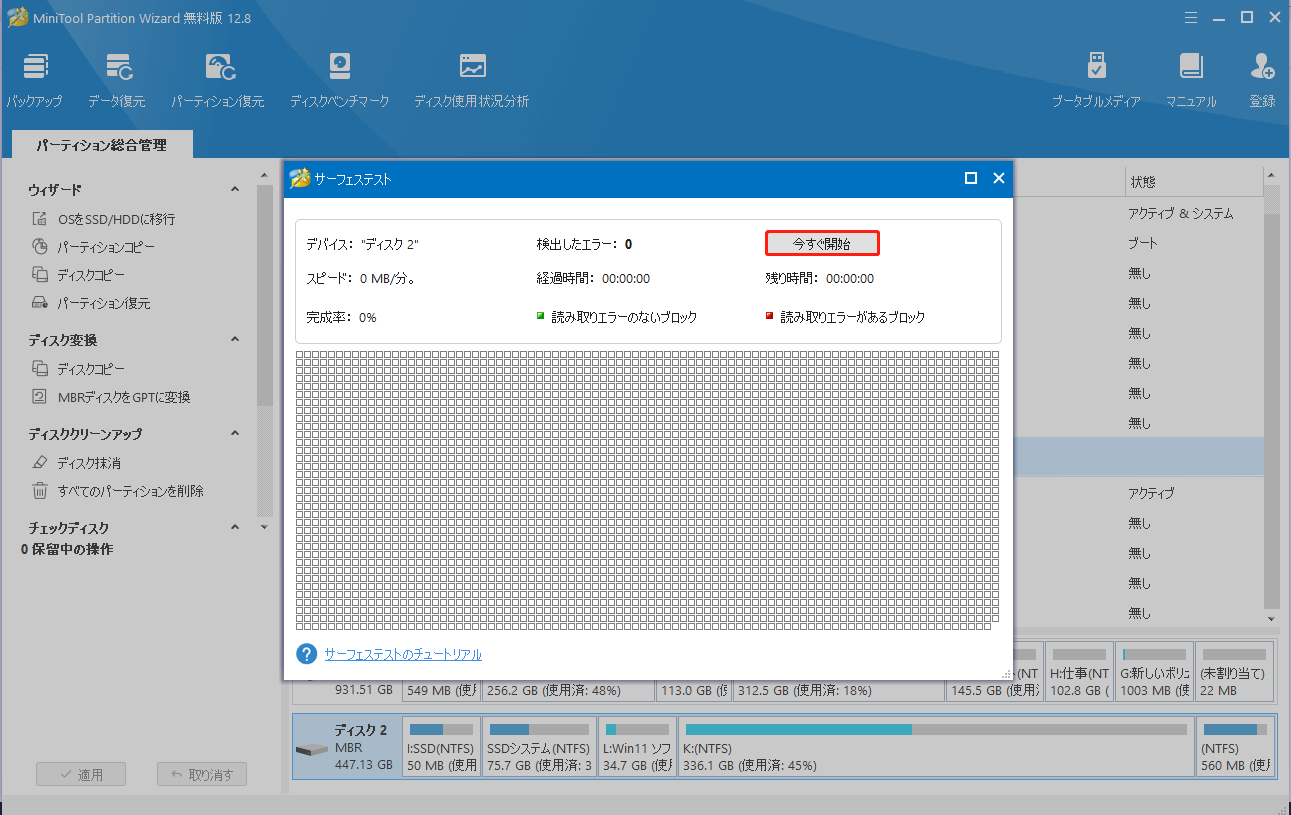Click the 検出したエラー: 0 label
The width and height of the screenshot is (1291, 815).
pos(584,243)
